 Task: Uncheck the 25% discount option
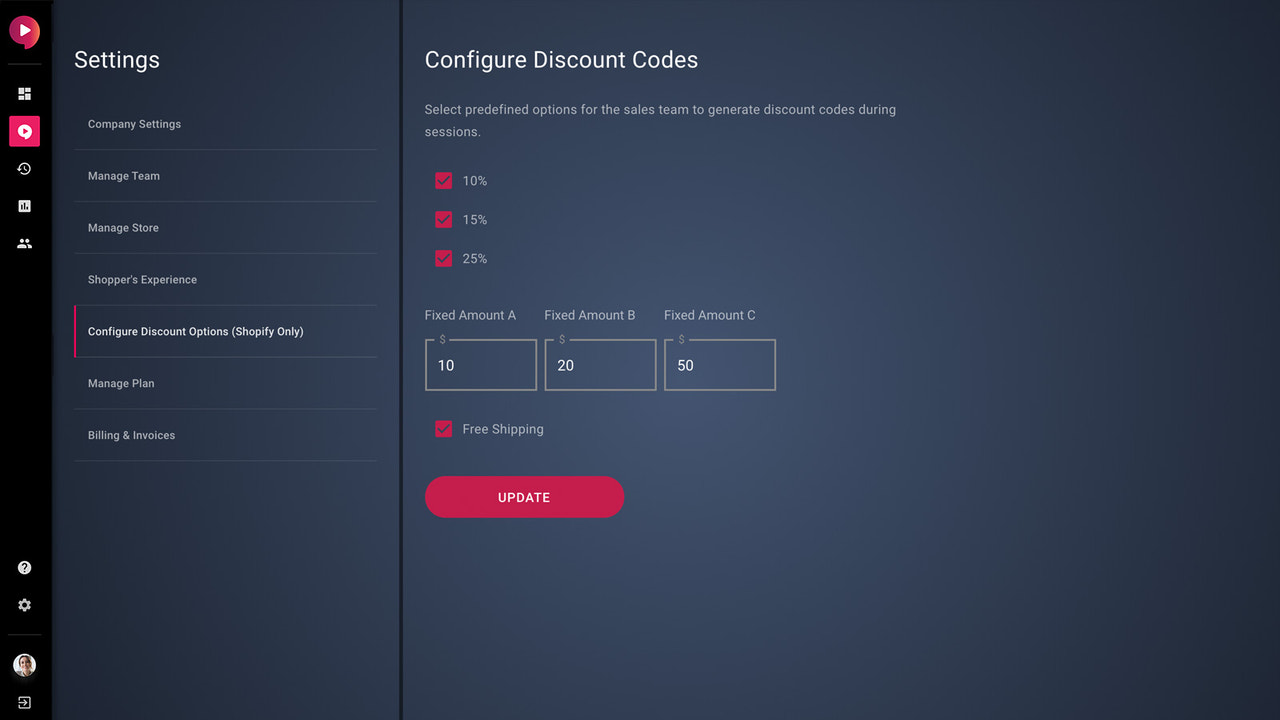(x=443, y=258)
